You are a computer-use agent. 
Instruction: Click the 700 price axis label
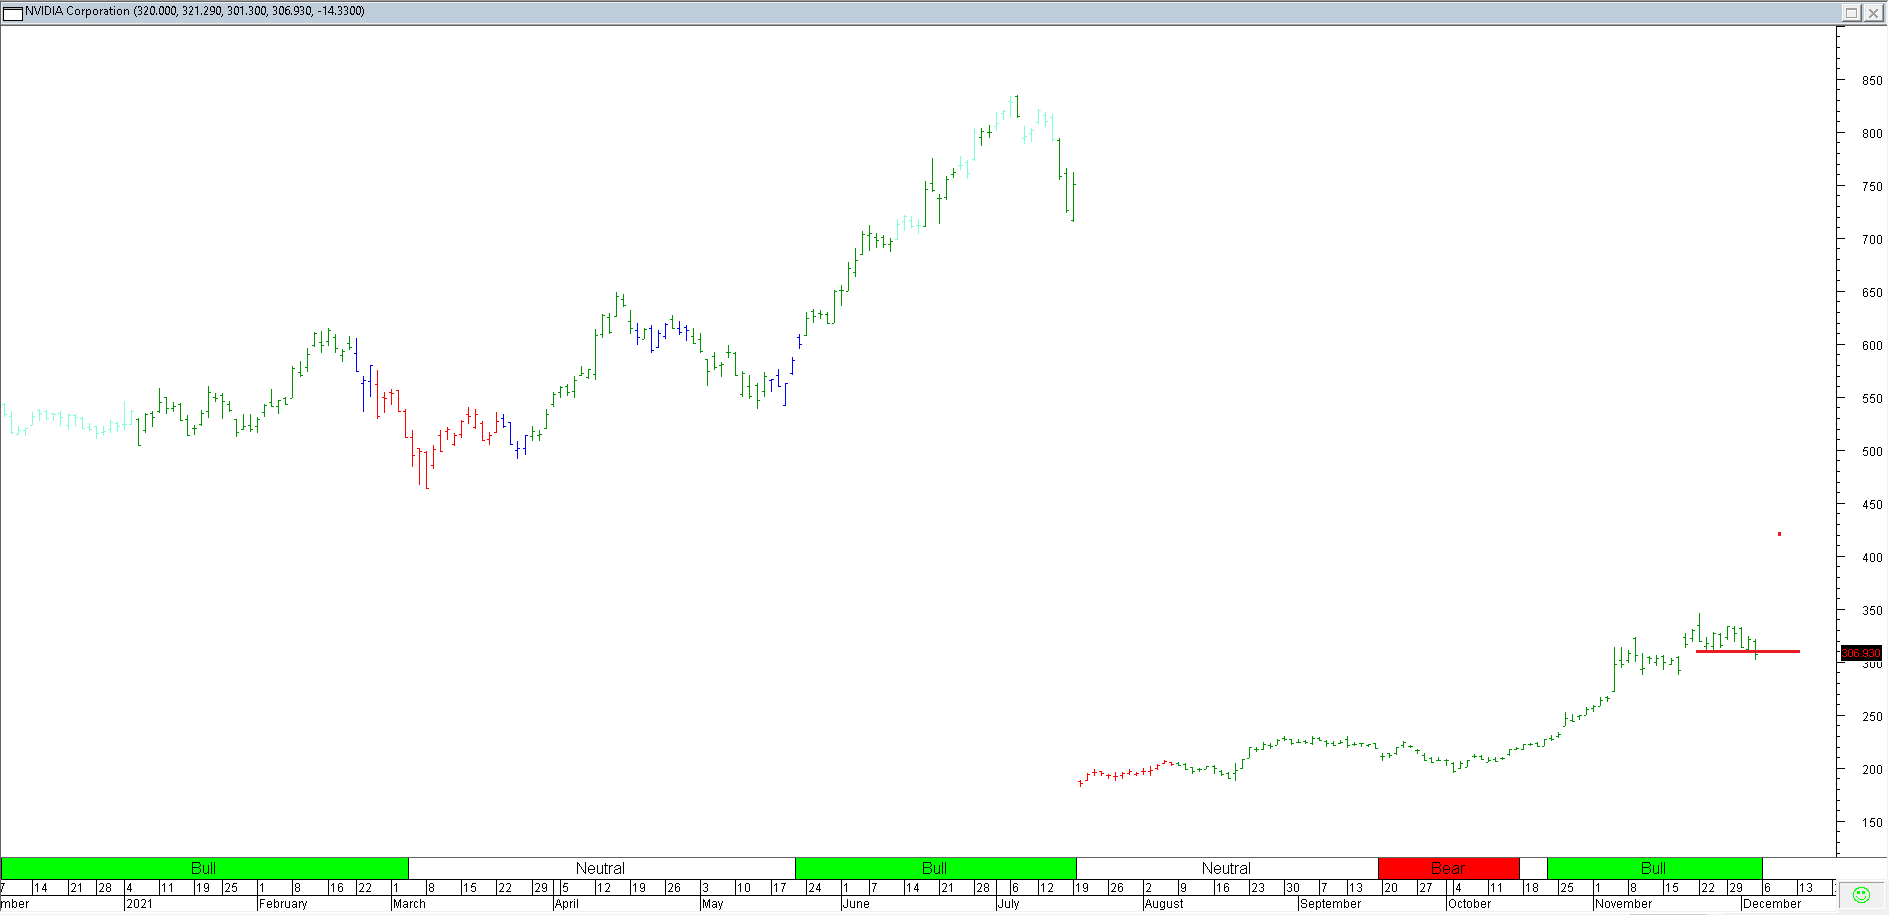tap(1872, 240)
